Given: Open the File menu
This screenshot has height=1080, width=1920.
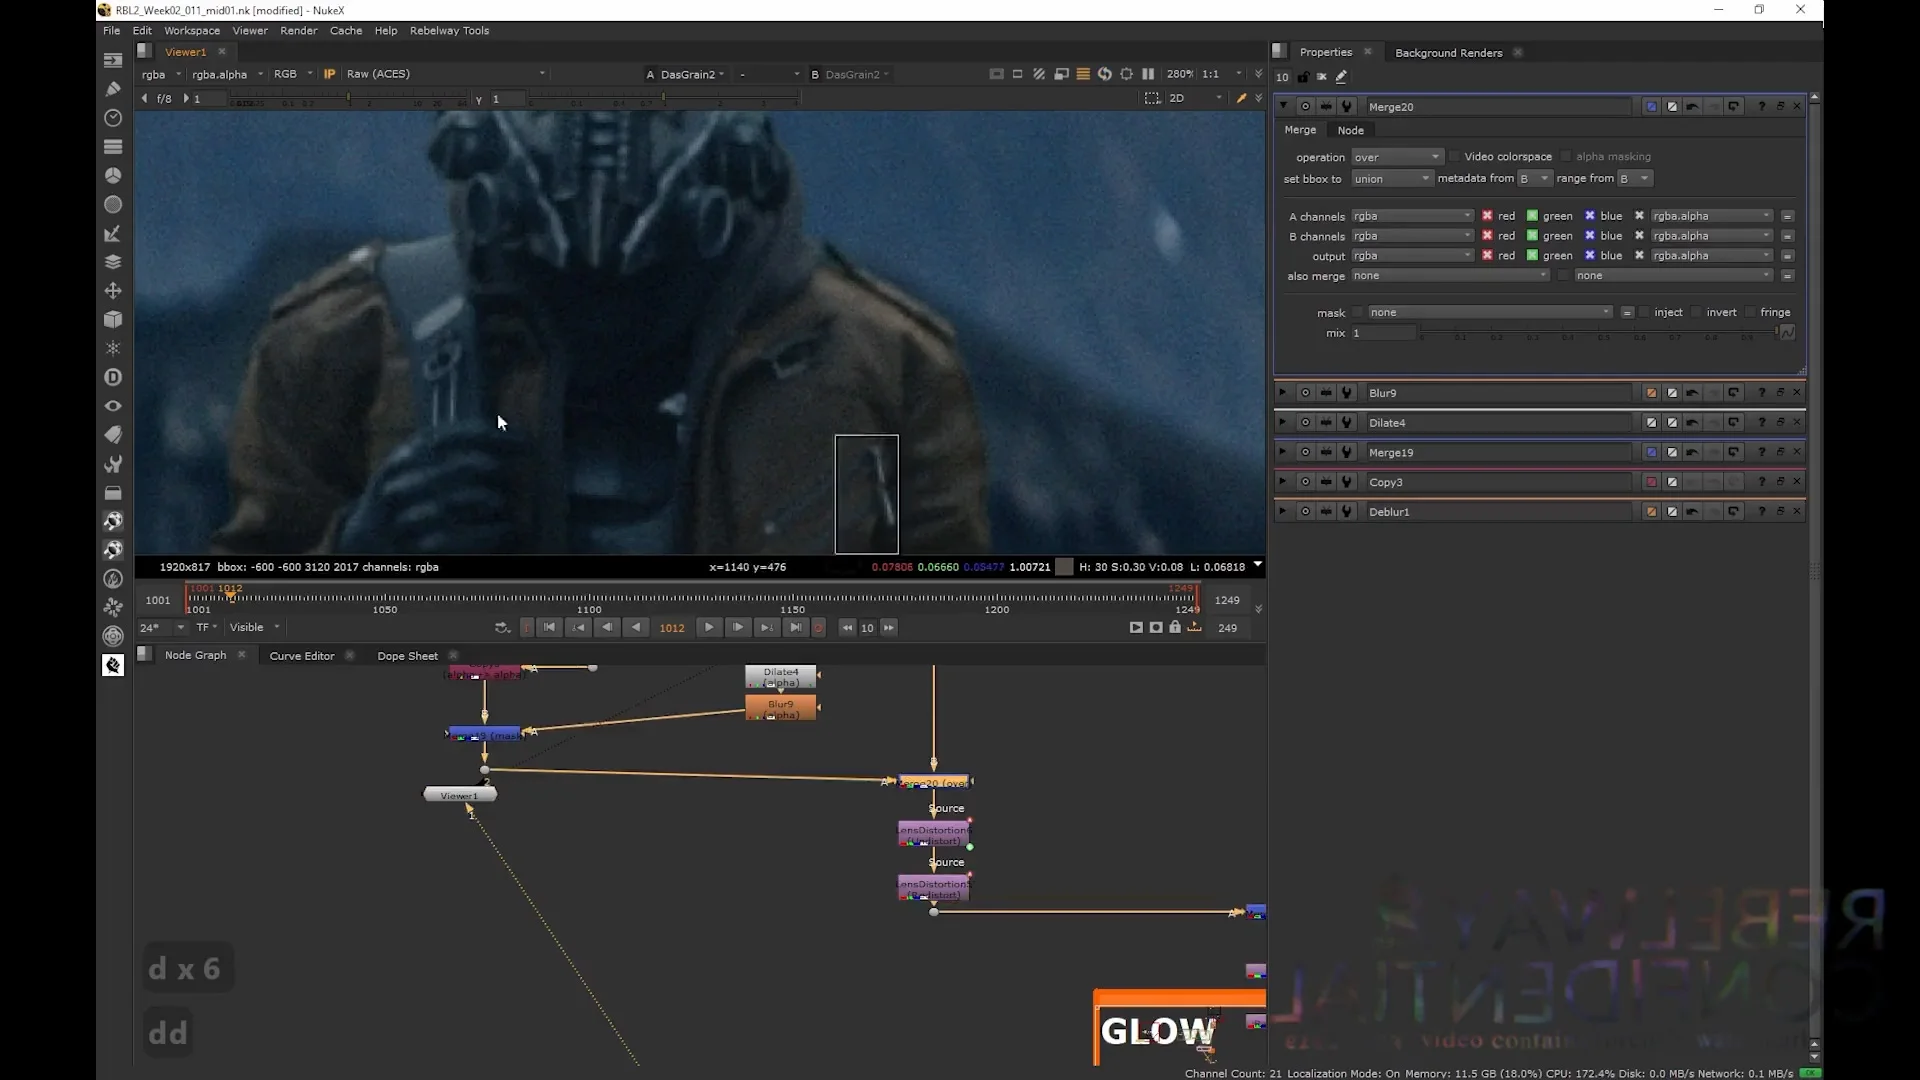Looking at the screenshot, I should point(111,31).
